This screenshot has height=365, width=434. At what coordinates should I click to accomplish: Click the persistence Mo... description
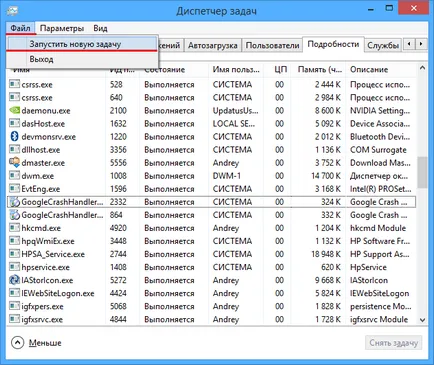[x=380, y=306]
